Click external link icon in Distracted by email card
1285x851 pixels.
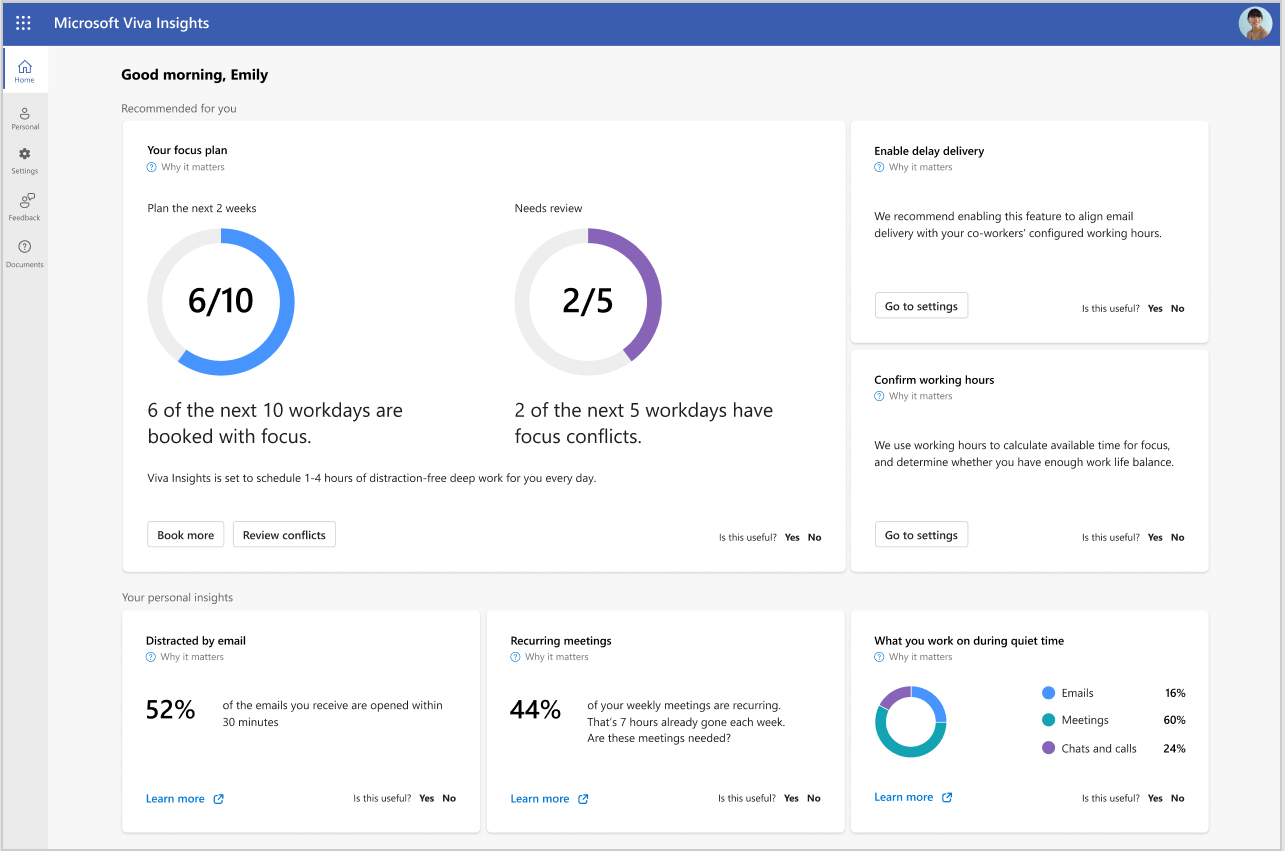click(219, 799)
